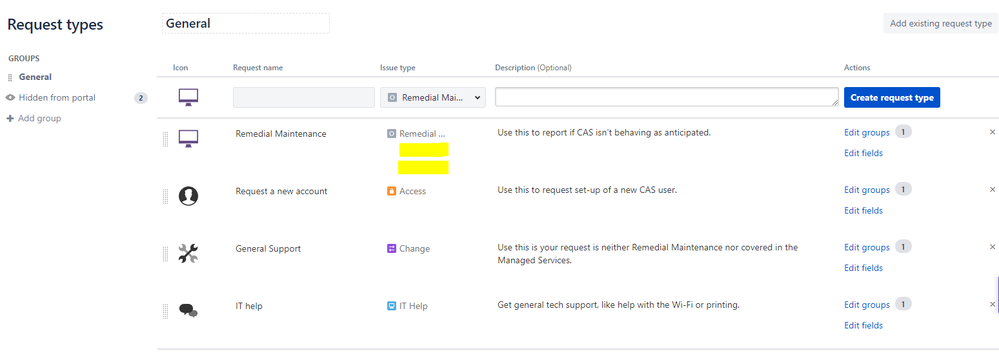Select the General group in sidebar
This screenshot has width=999, height=360.
click(x=35, y=77)
